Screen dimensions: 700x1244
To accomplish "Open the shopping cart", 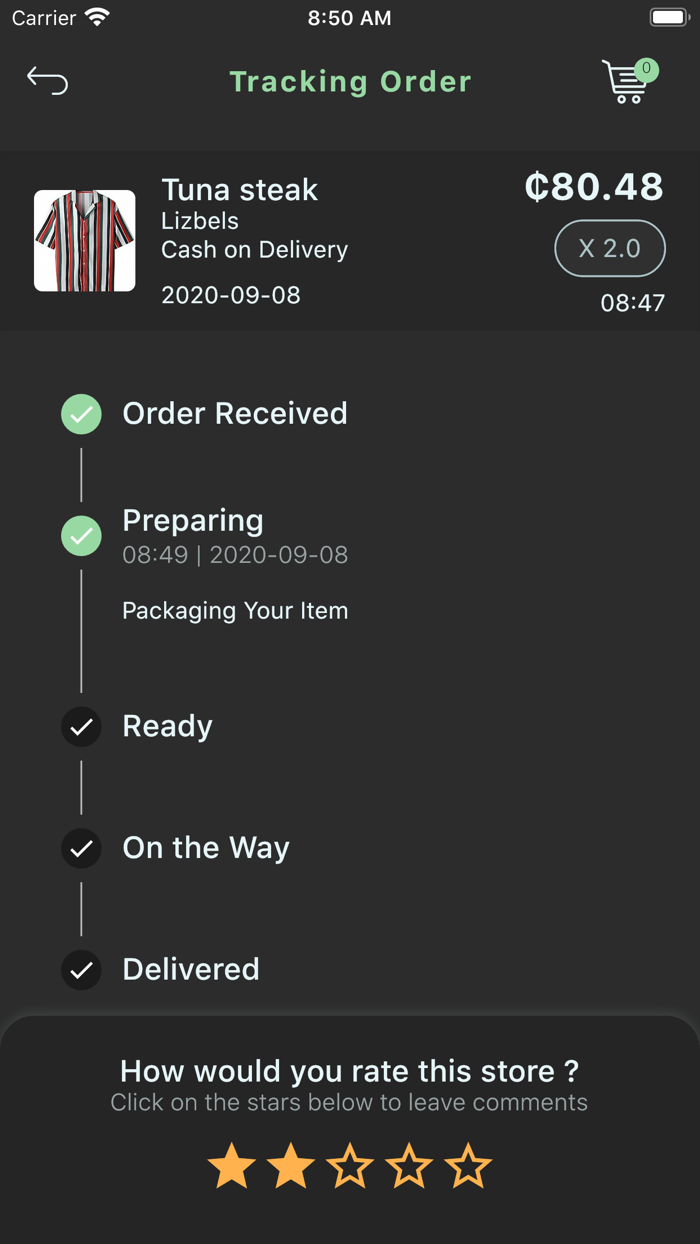I will pyautogui.click(x=625, y=82).
